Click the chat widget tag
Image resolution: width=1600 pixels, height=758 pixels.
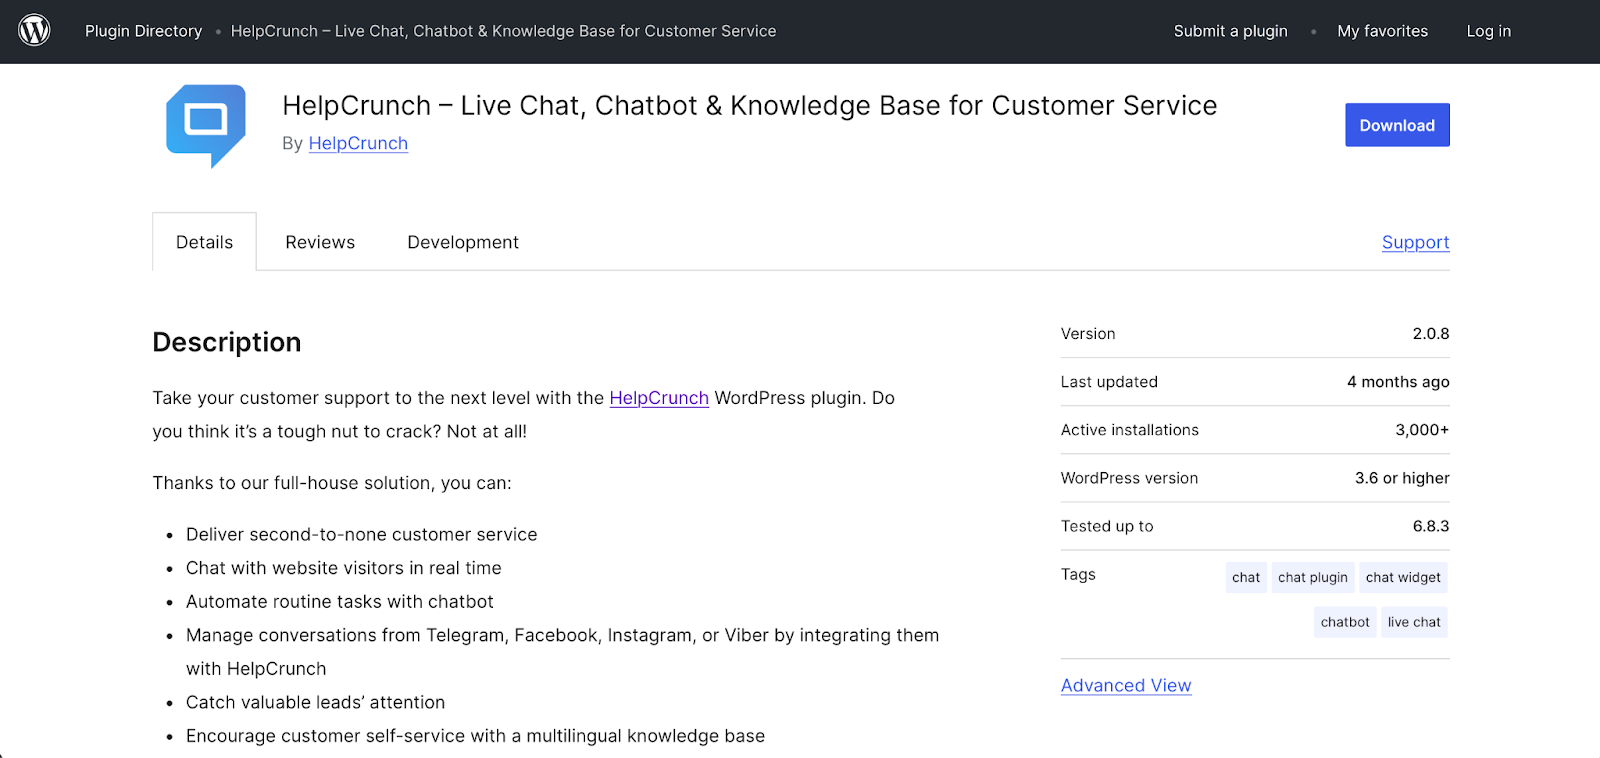point(1403,577)
